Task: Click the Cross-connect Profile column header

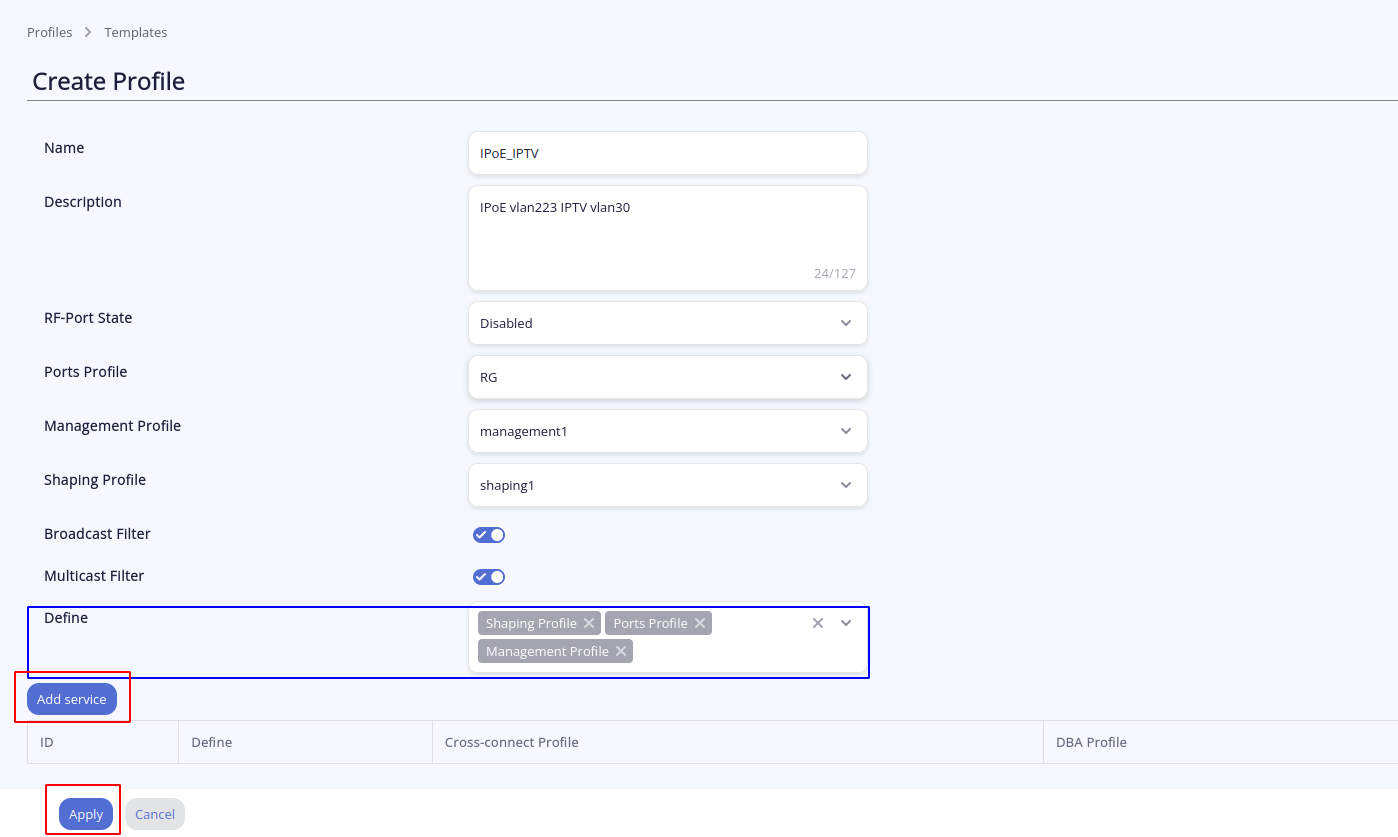Action: point(512,742)
